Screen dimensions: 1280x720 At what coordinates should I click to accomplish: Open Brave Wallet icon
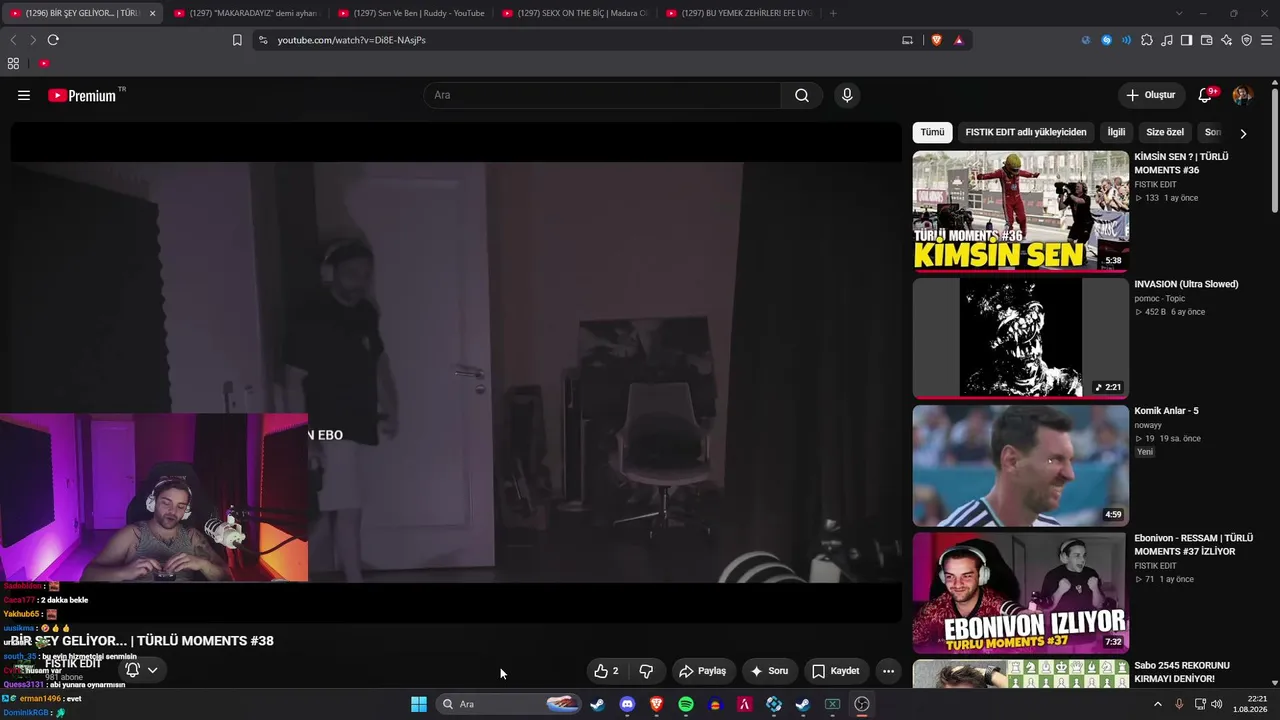coord(1207,40)
